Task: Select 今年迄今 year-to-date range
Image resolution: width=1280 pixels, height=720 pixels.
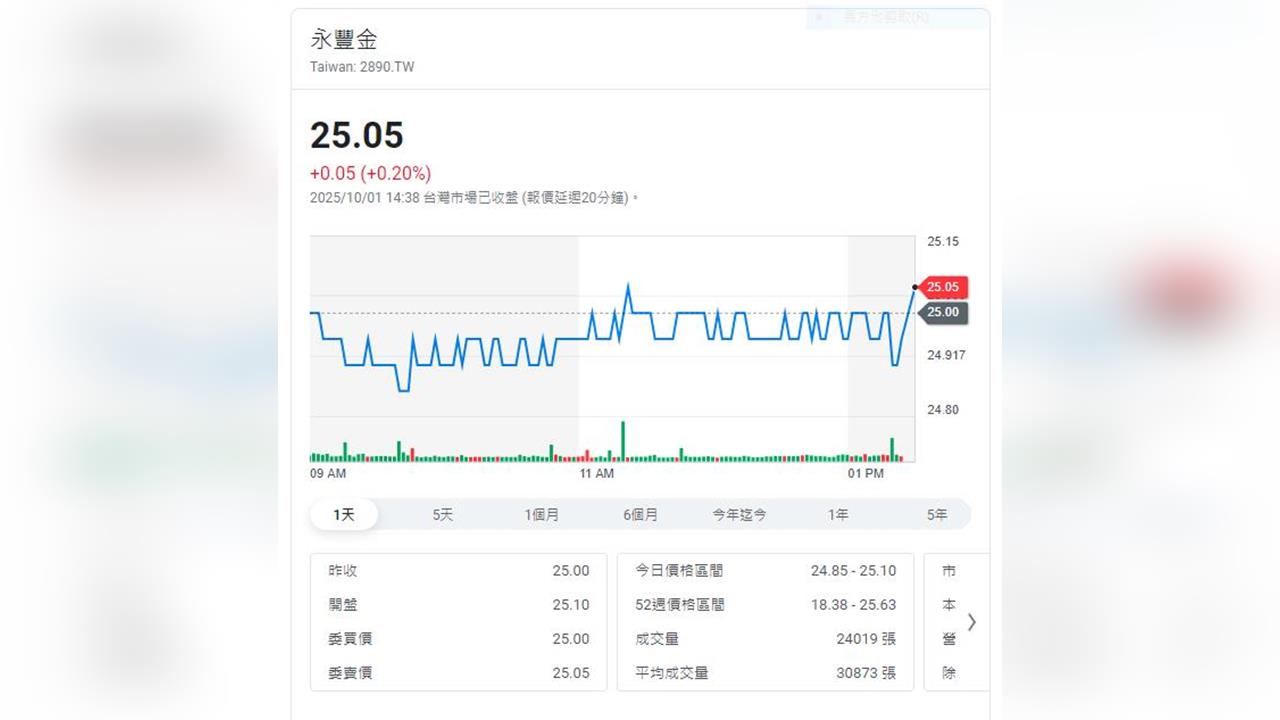Action: [739, 515]
